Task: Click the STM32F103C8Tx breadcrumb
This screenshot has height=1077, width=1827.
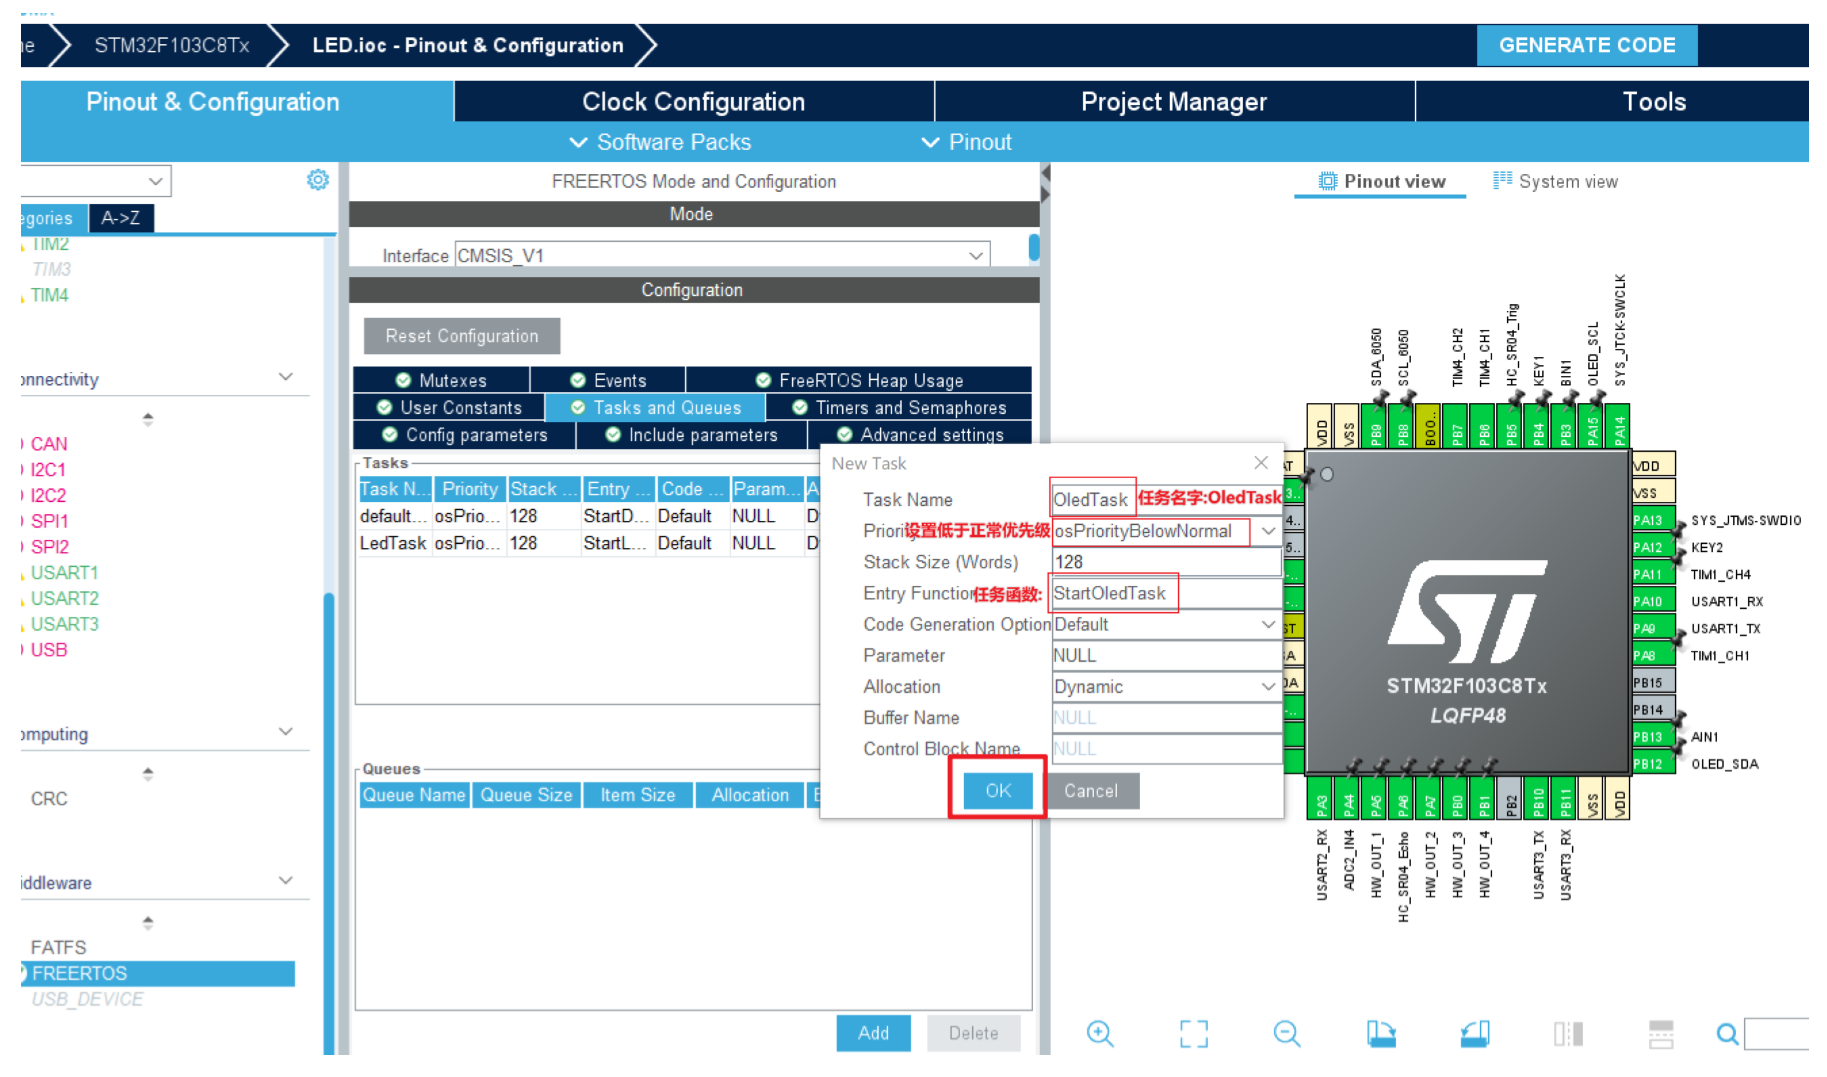Action: click(x=171, y=45)
